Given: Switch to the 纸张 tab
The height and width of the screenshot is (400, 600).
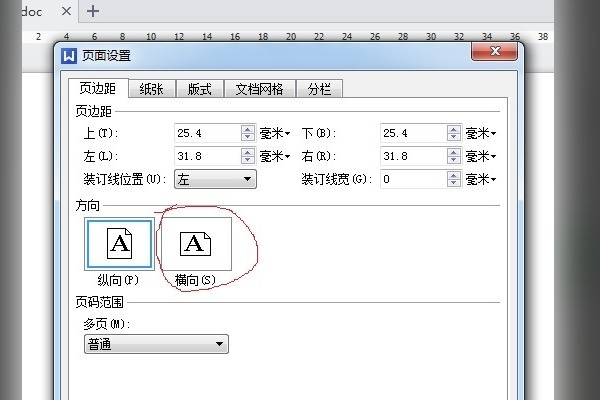Looking at the screenshot, I should coord(152,89).
